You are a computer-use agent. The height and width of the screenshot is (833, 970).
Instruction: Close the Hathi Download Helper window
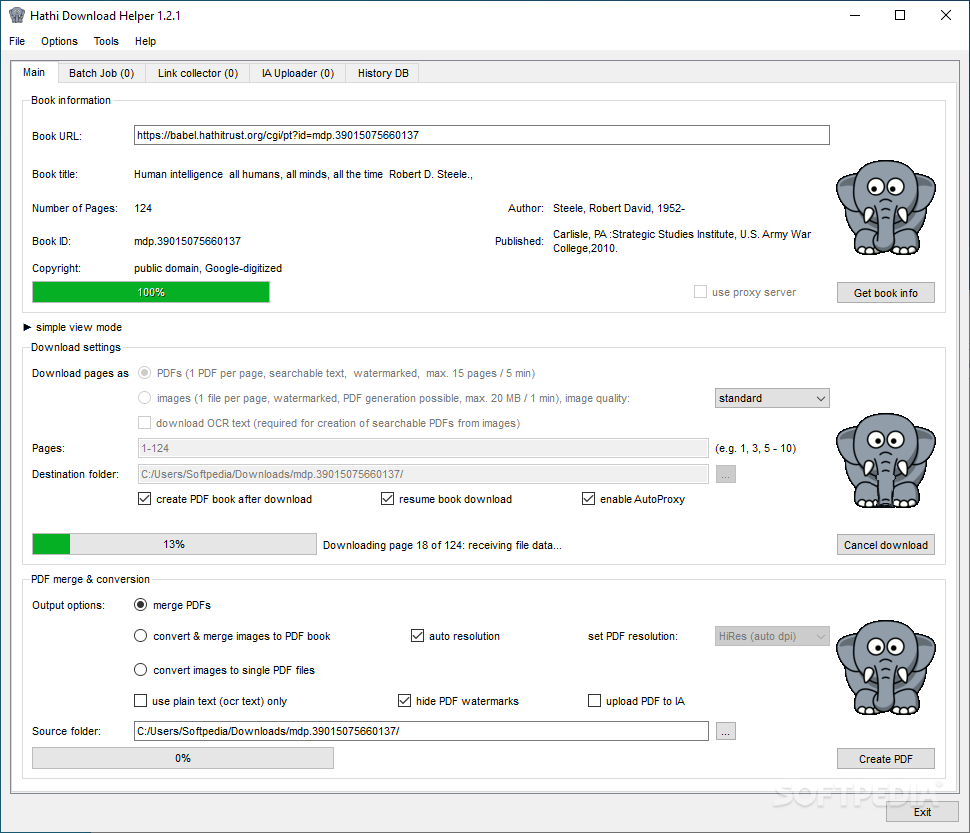pos(946,15)
